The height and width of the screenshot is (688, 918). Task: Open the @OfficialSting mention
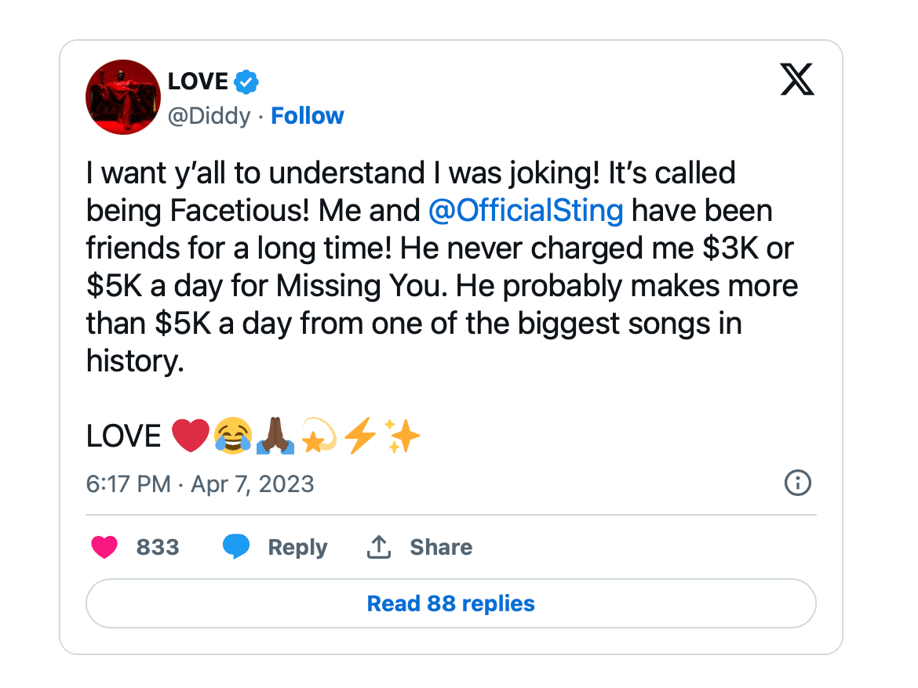pyautogui.click(x=525, y=211)
